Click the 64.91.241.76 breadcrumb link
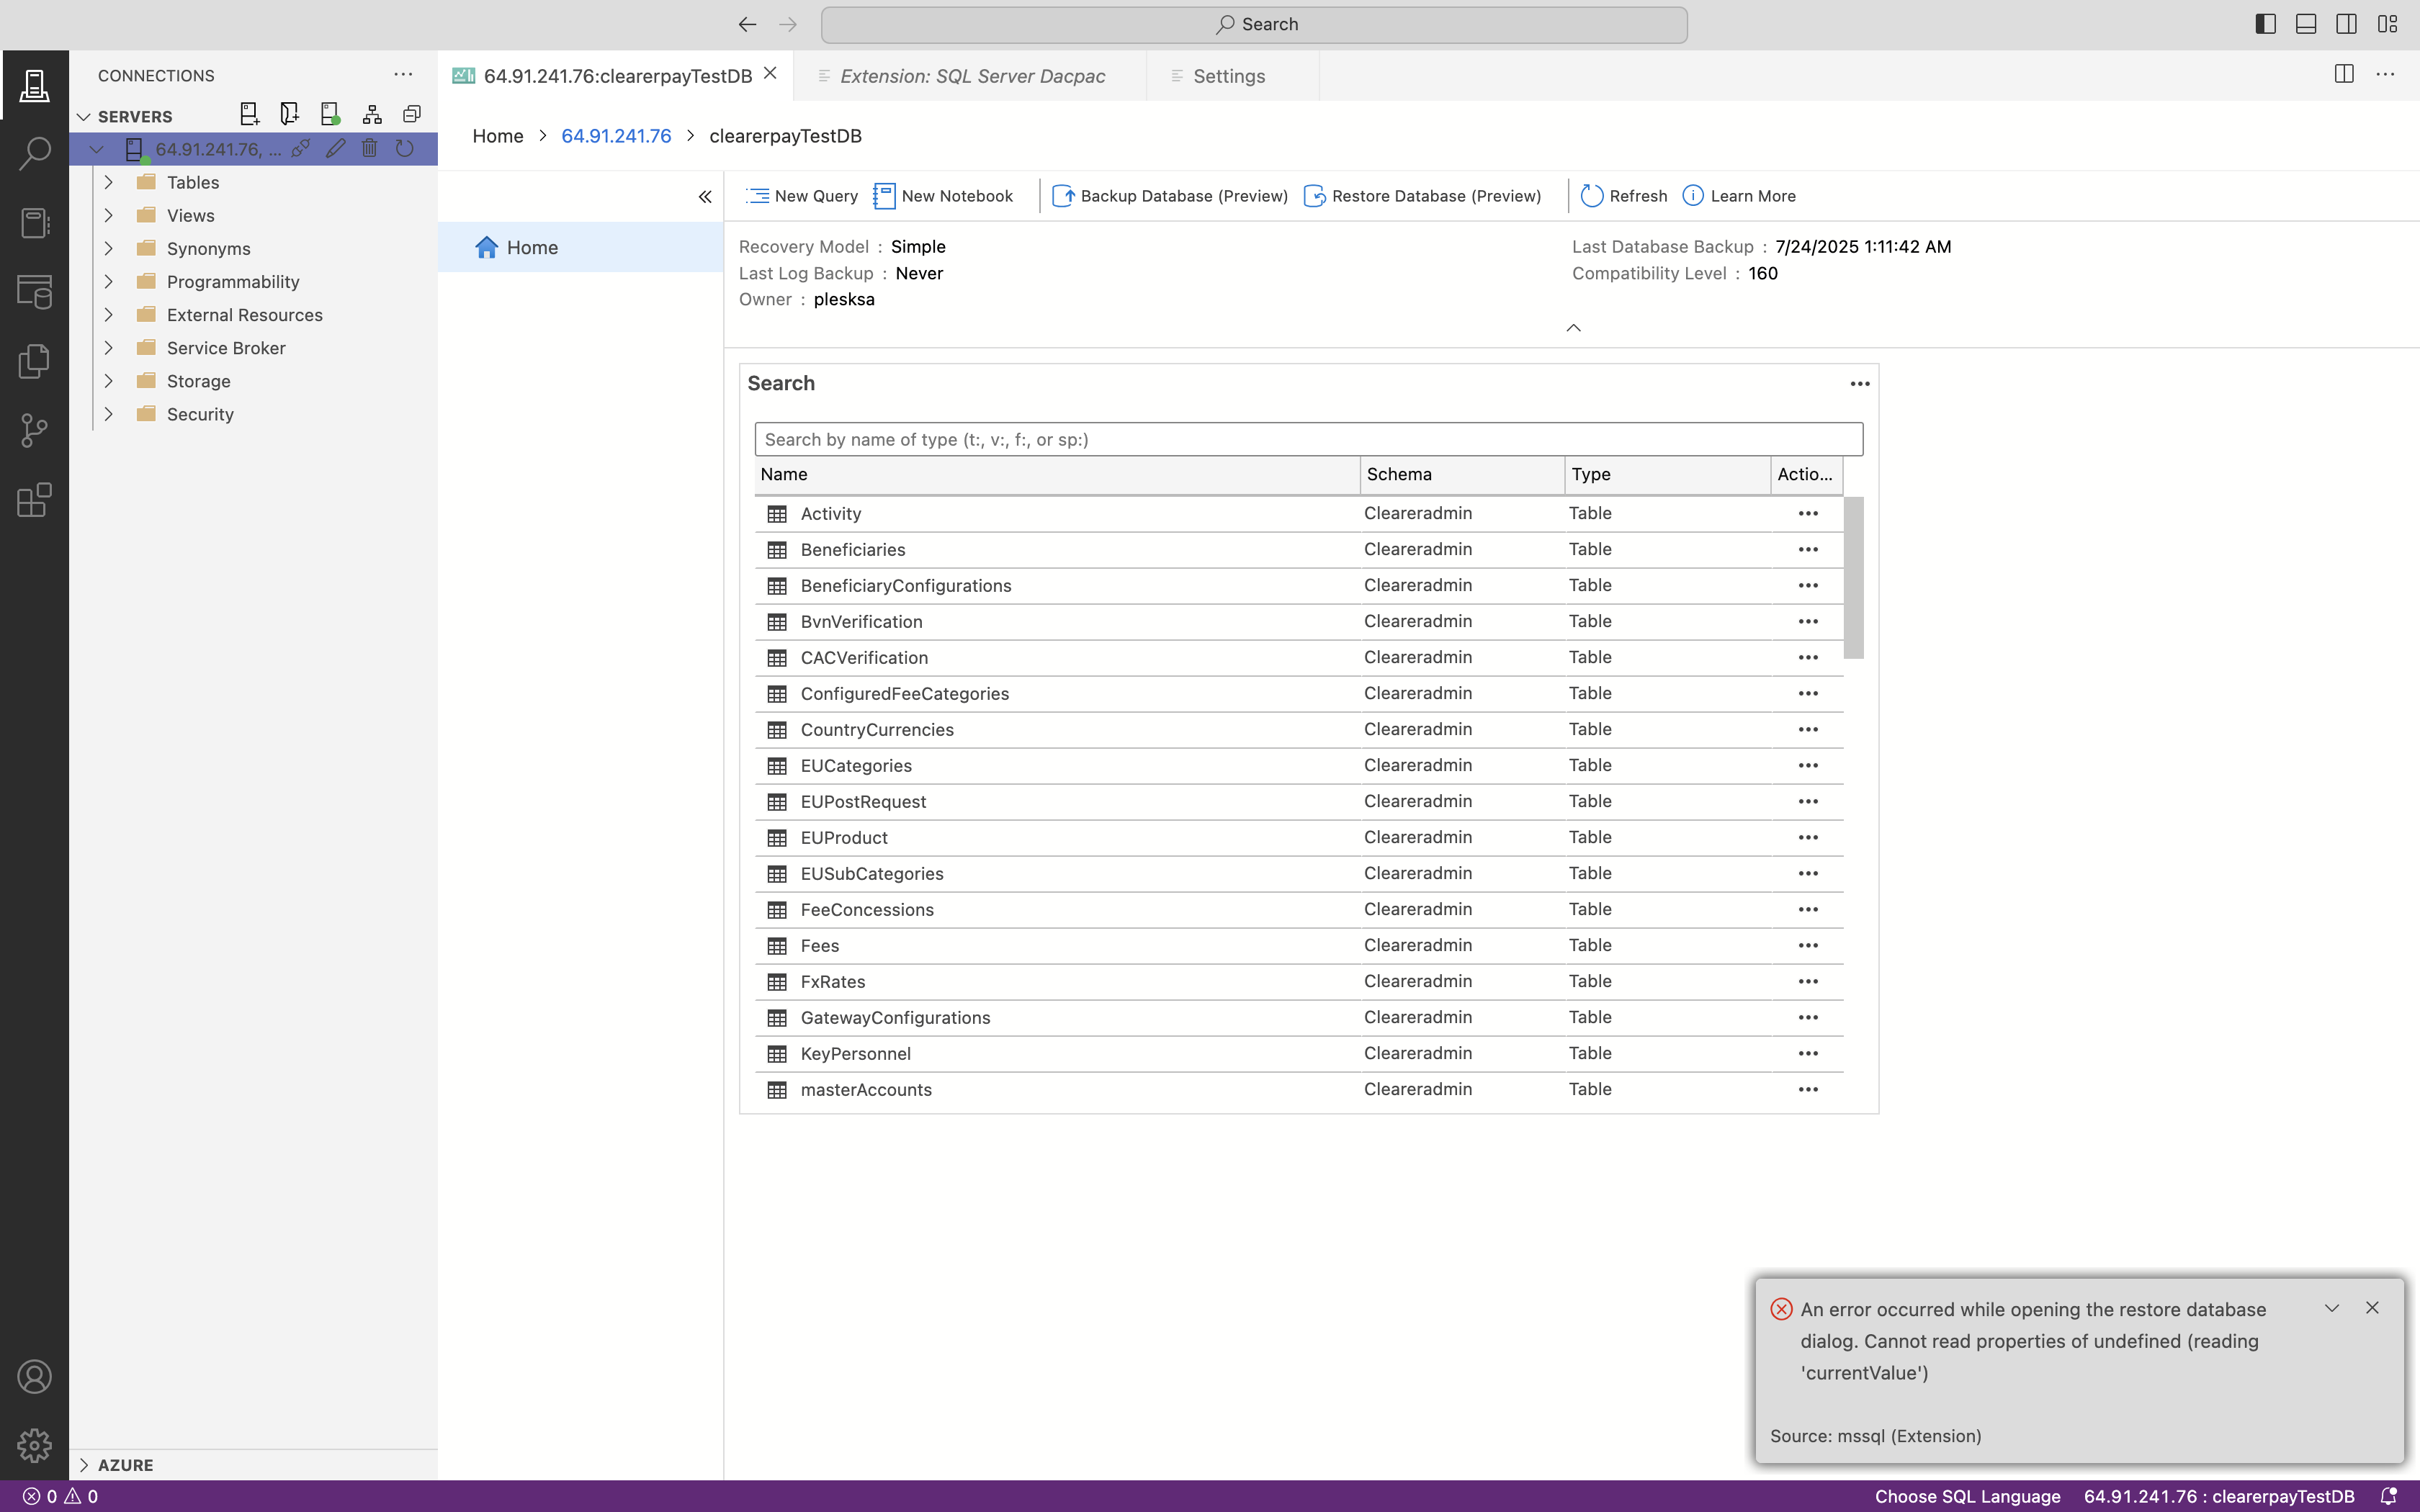The image size is (2420, 1512). tap(616, 136)
